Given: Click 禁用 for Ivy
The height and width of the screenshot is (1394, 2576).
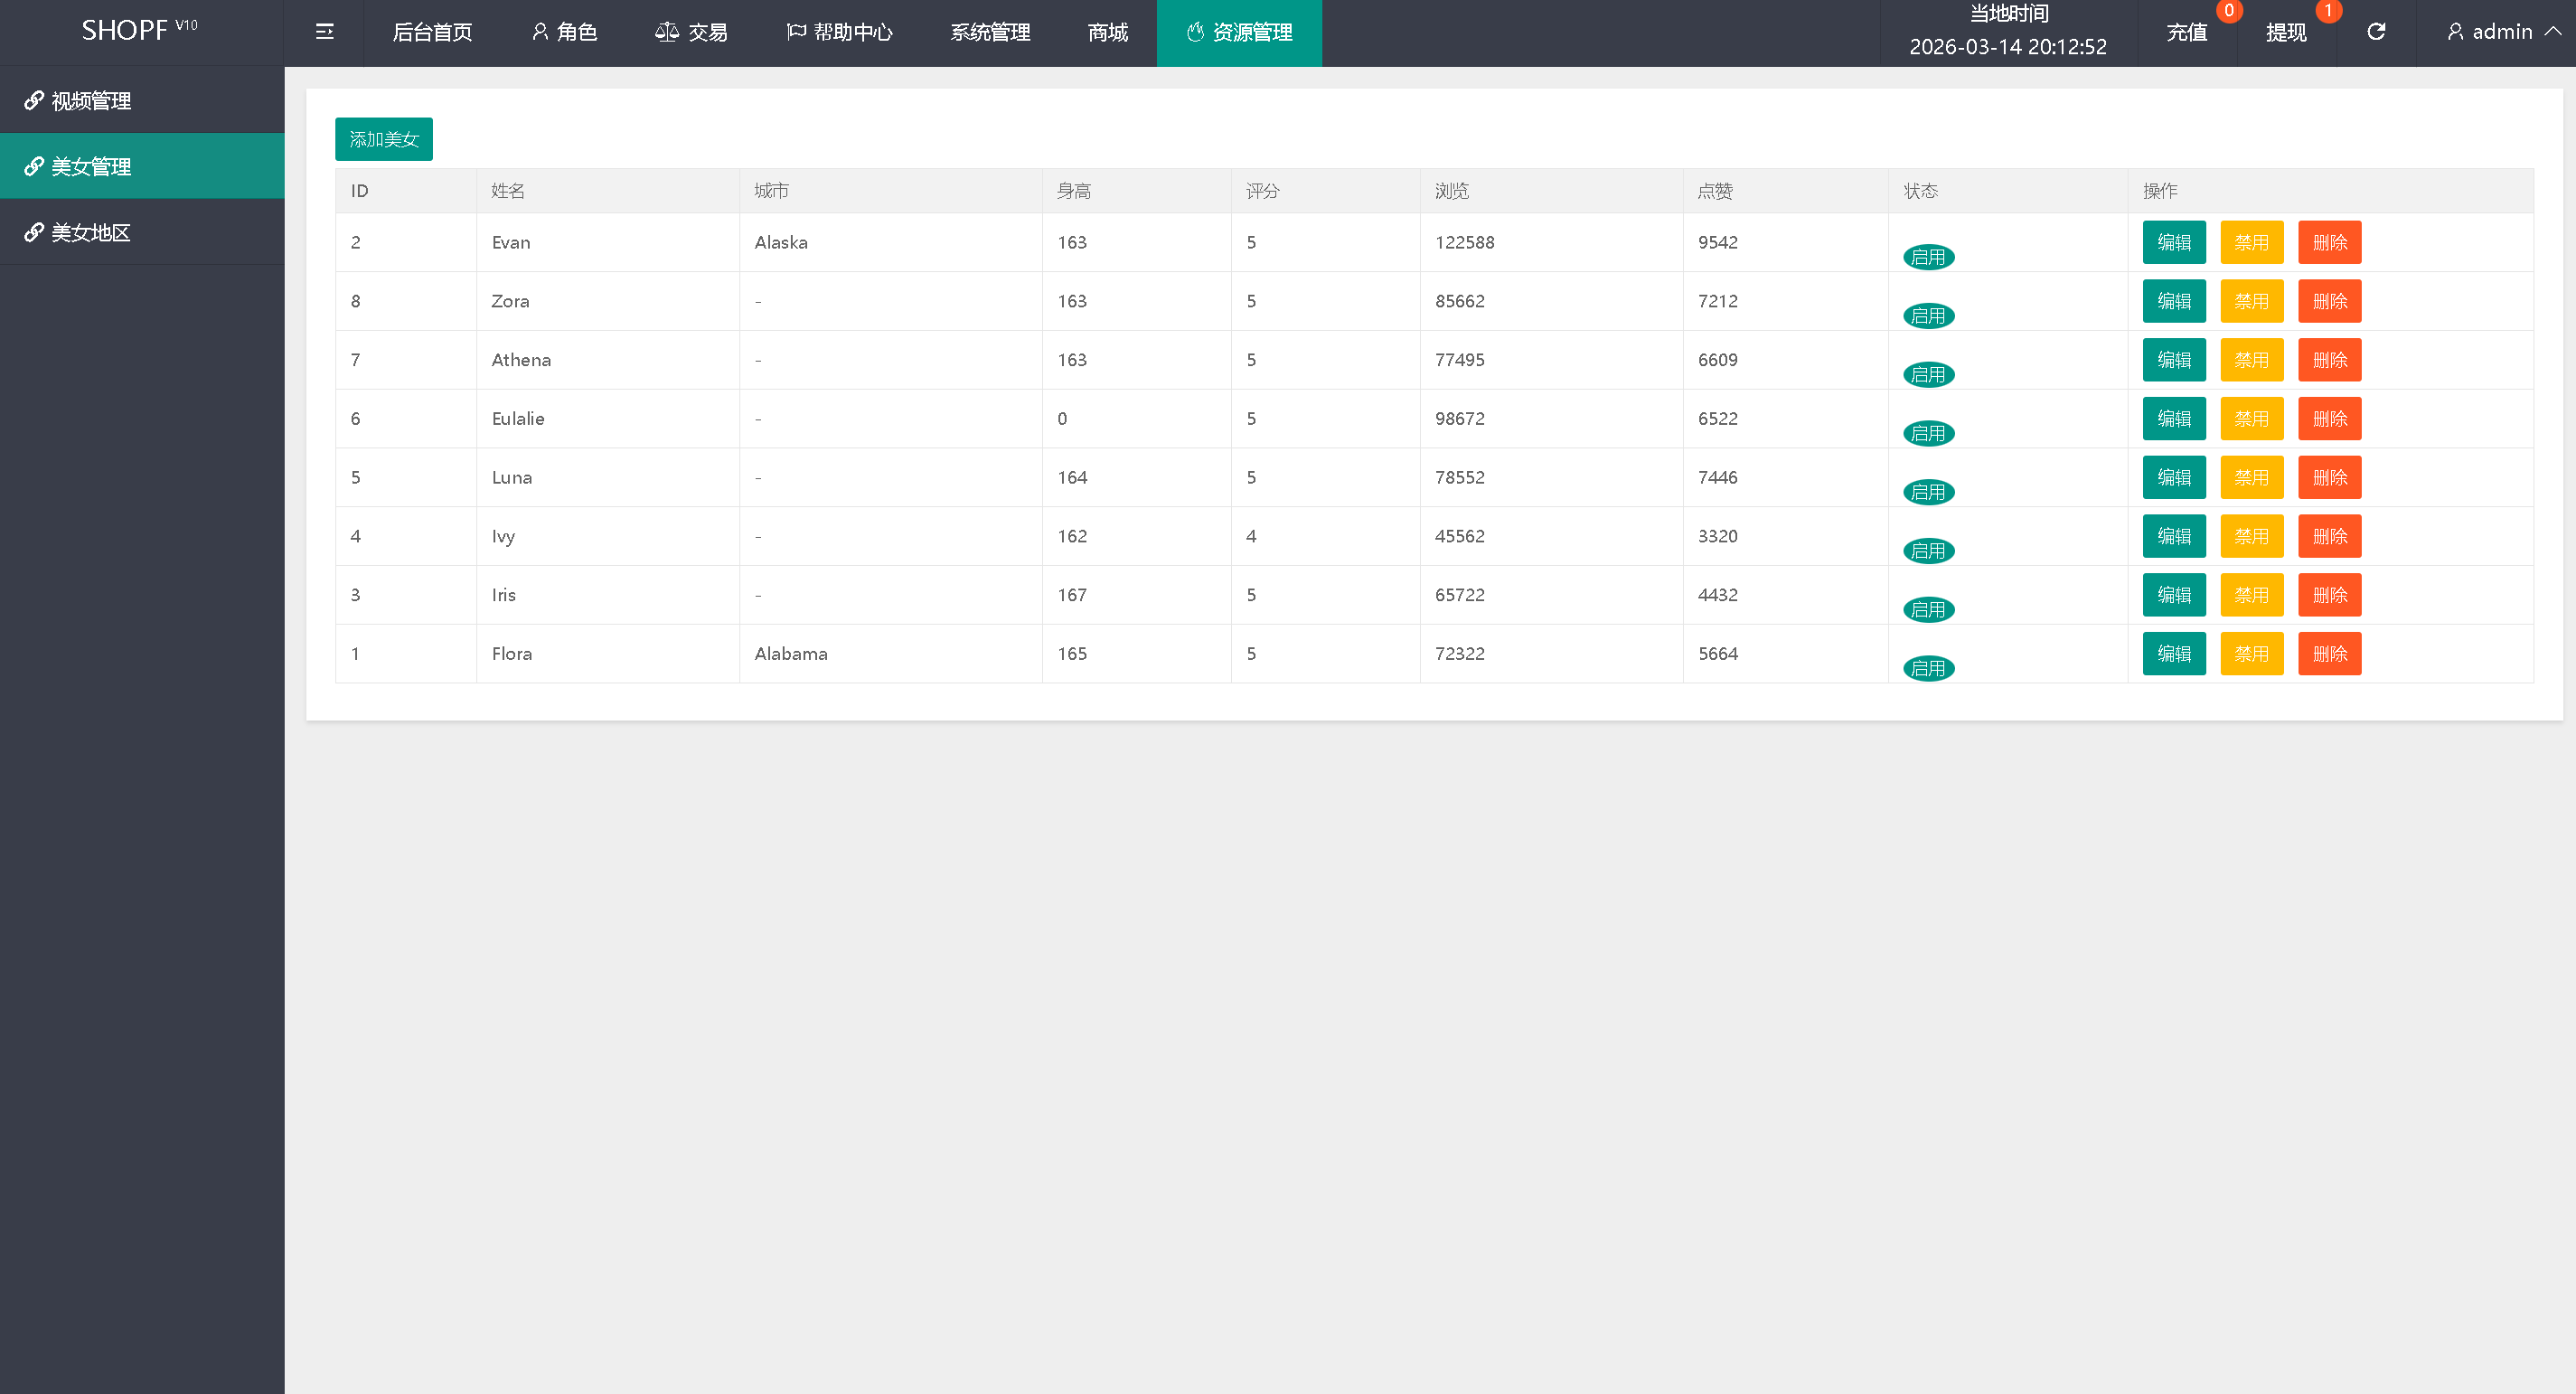Looking at the screenshot, I should coord(2252,536).
